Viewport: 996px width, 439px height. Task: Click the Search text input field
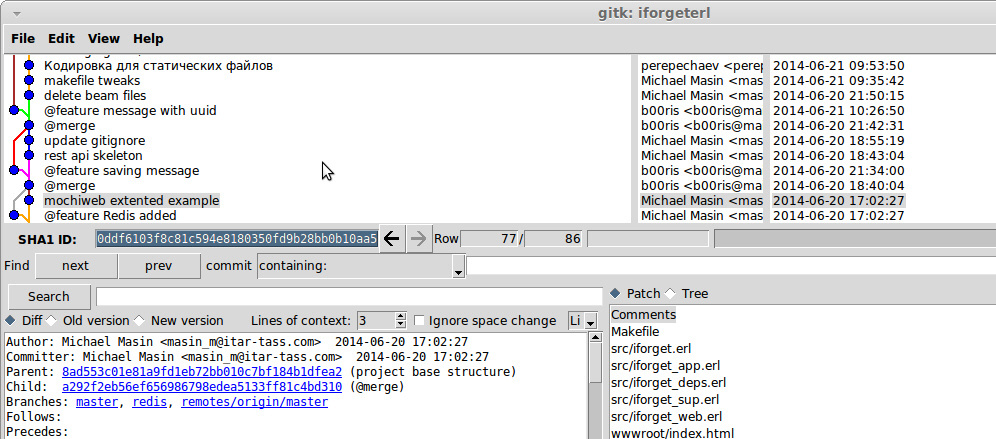click(349, 297)
